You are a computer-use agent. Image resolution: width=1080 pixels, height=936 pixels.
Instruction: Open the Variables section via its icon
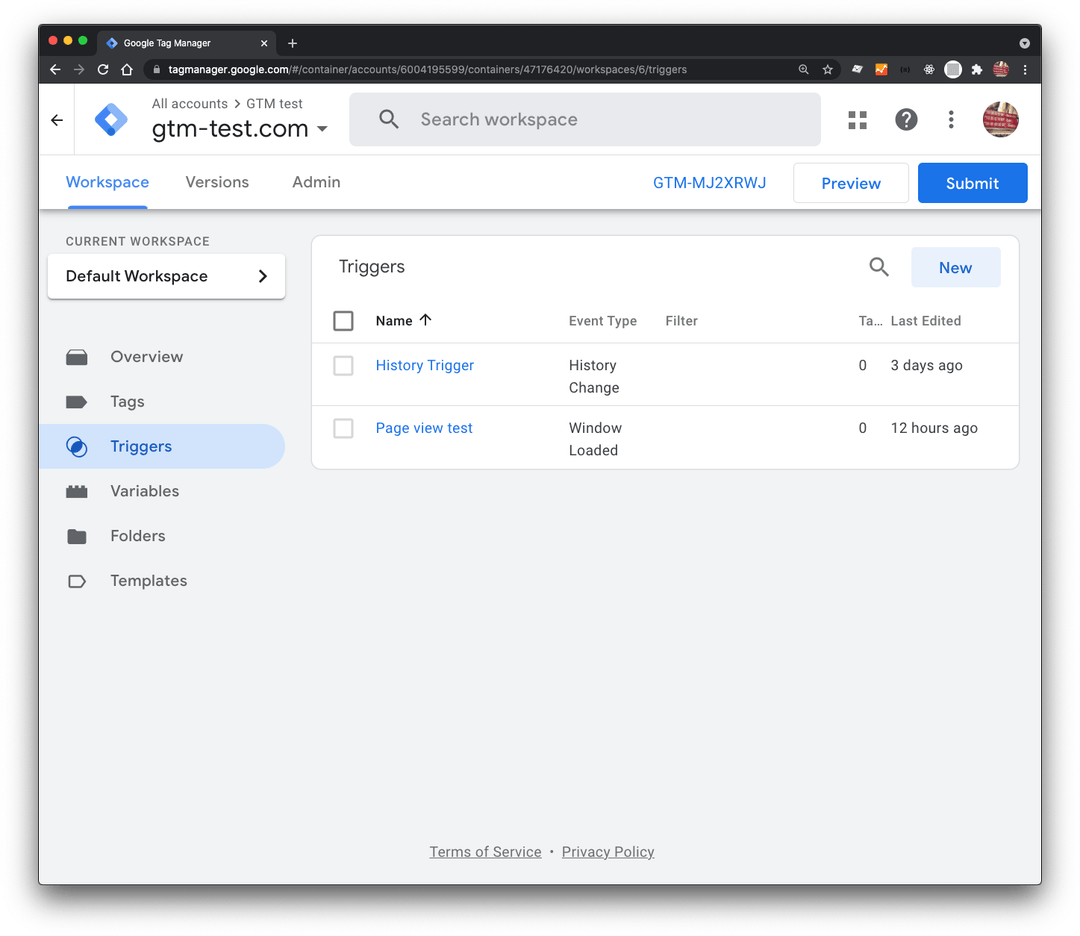point(77,491)
